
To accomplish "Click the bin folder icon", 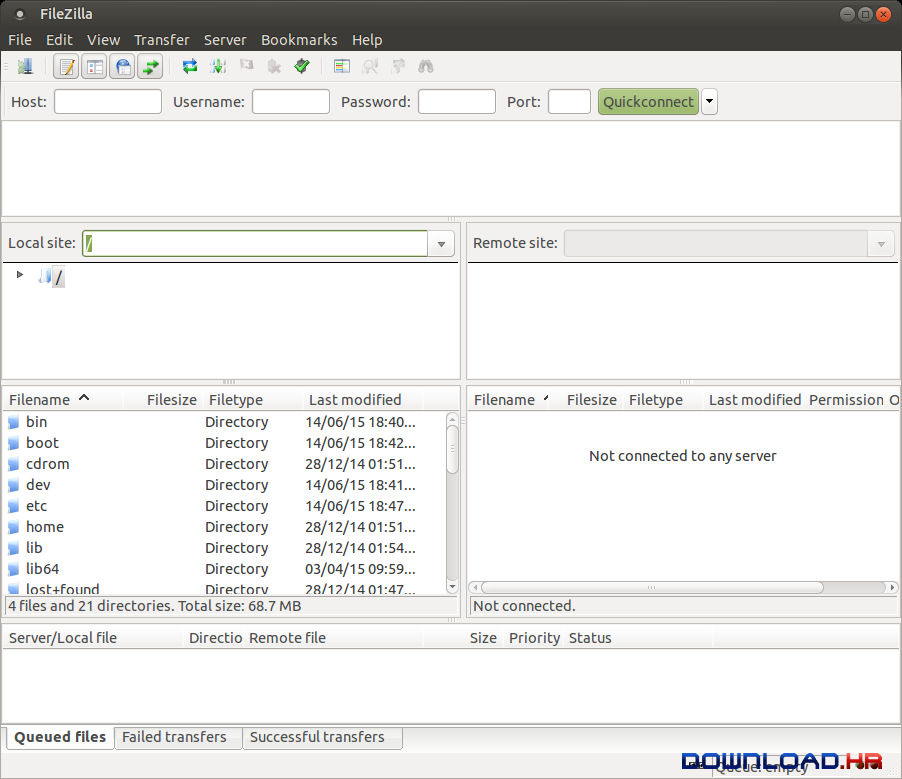I will (14, 422).
